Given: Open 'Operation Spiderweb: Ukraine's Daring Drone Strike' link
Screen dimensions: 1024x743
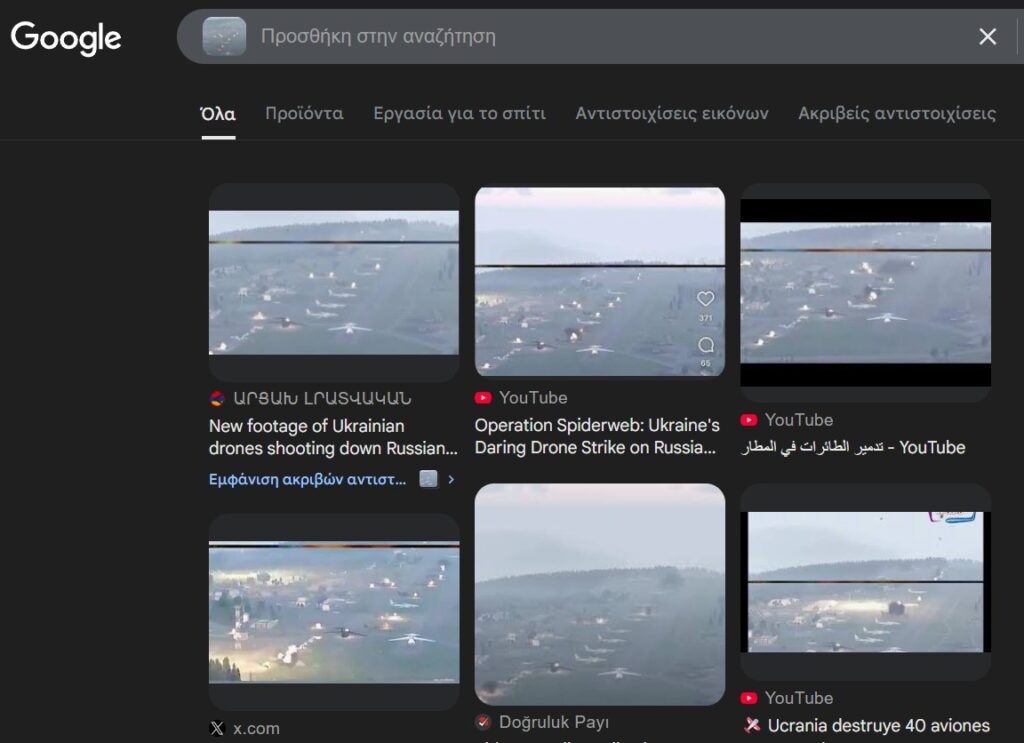Looking at the screenshot, I should [597, 436].
